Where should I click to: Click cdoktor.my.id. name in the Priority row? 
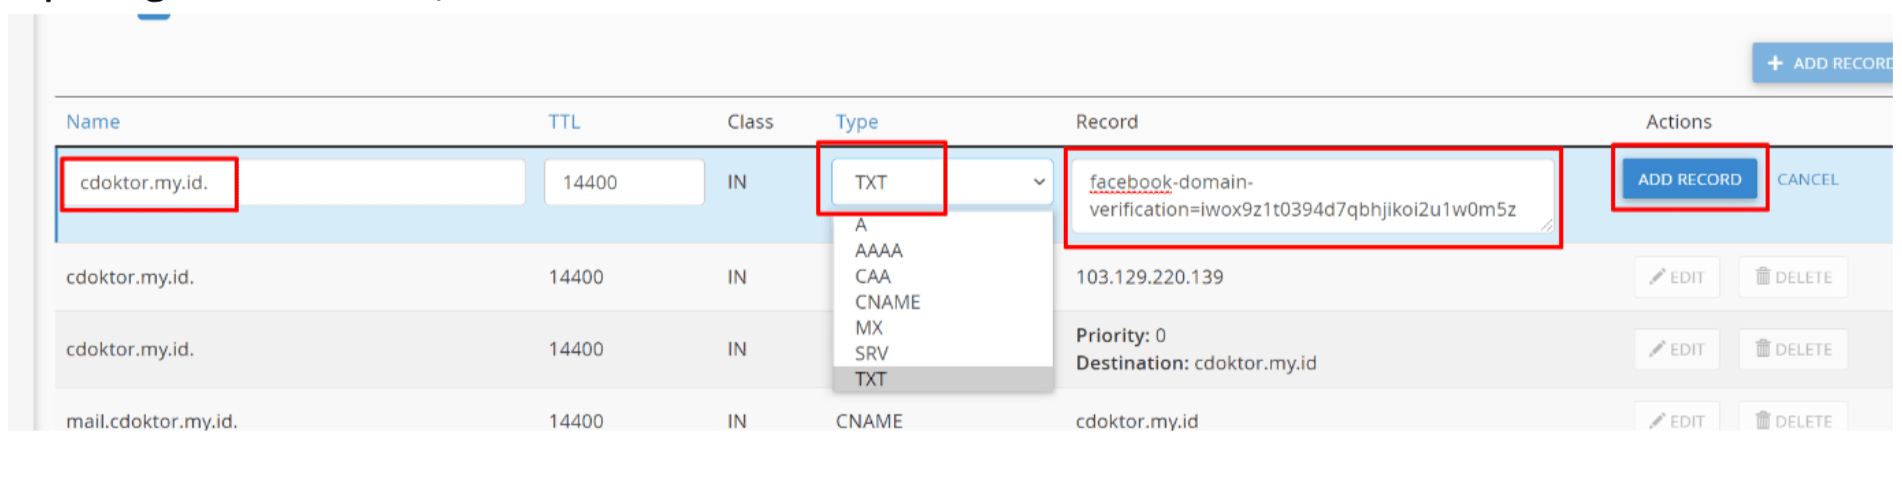(130, 349)
